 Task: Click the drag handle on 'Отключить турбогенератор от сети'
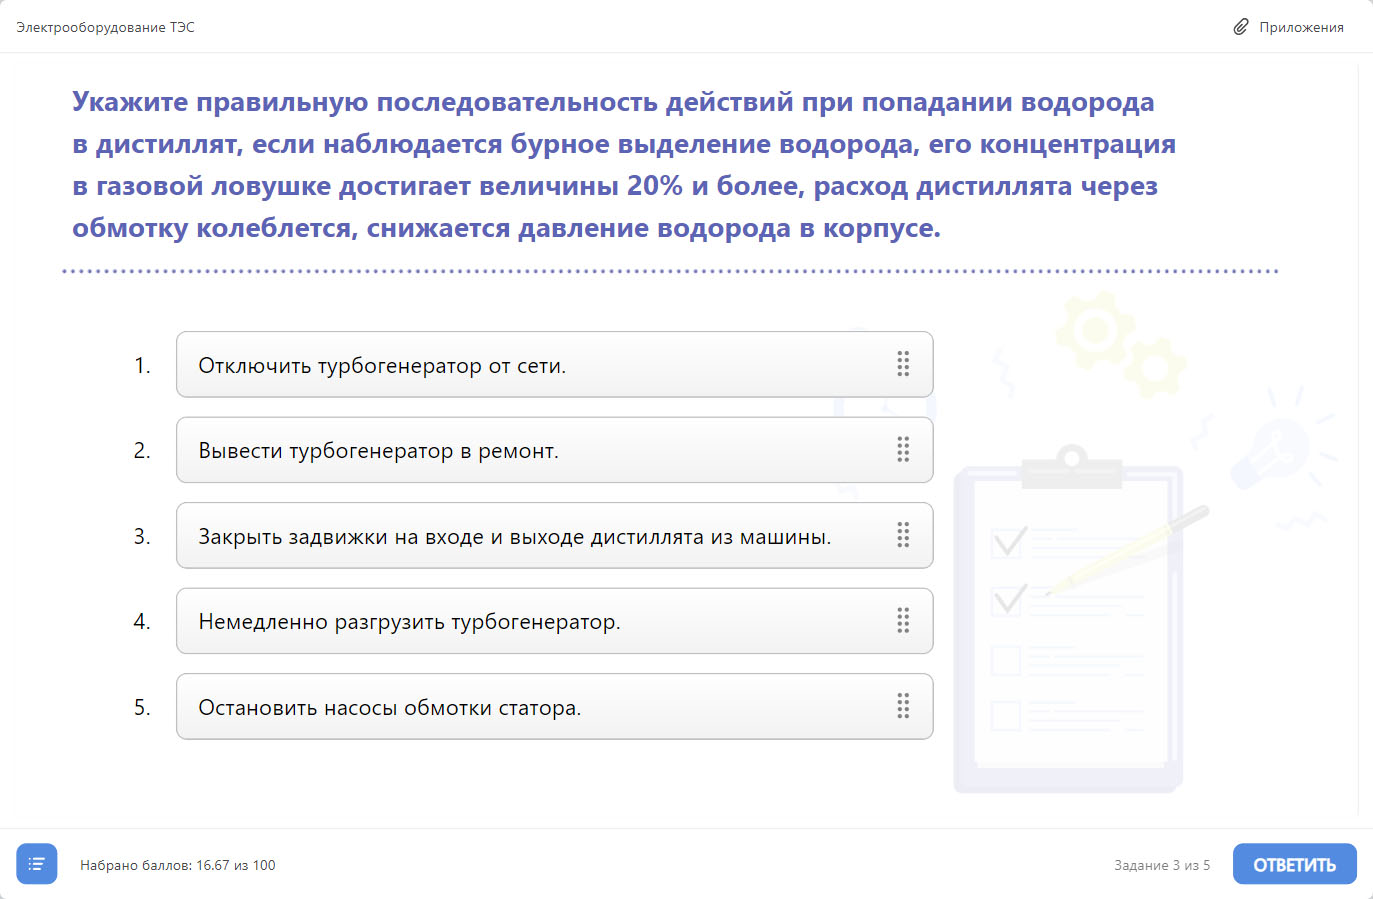903,364
